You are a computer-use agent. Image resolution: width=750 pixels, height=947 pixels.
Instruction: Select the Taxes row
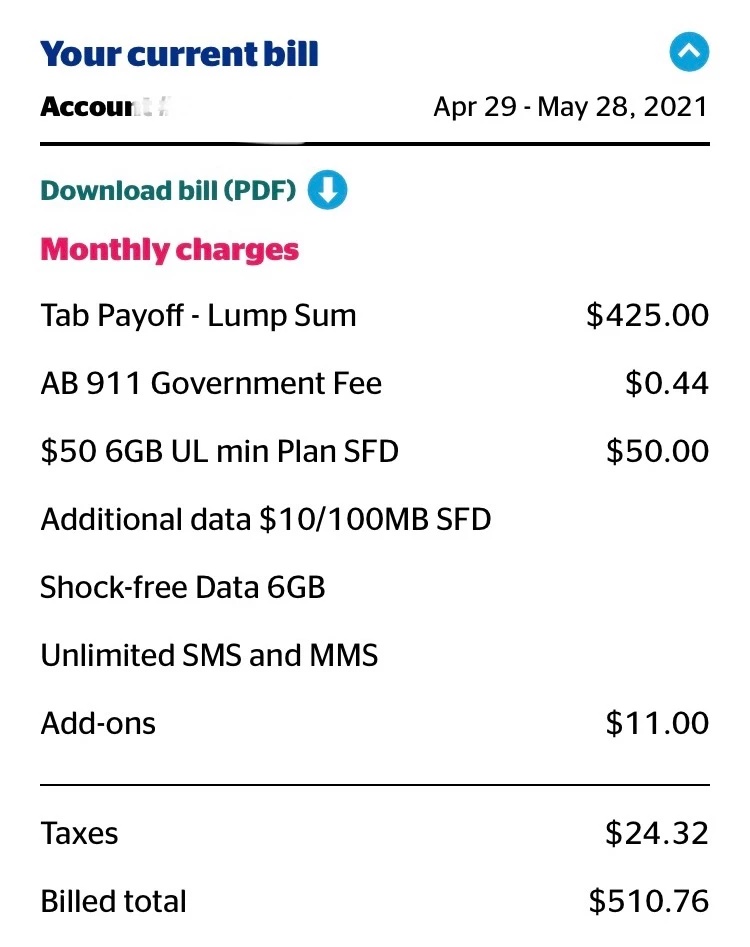point(375,833)
